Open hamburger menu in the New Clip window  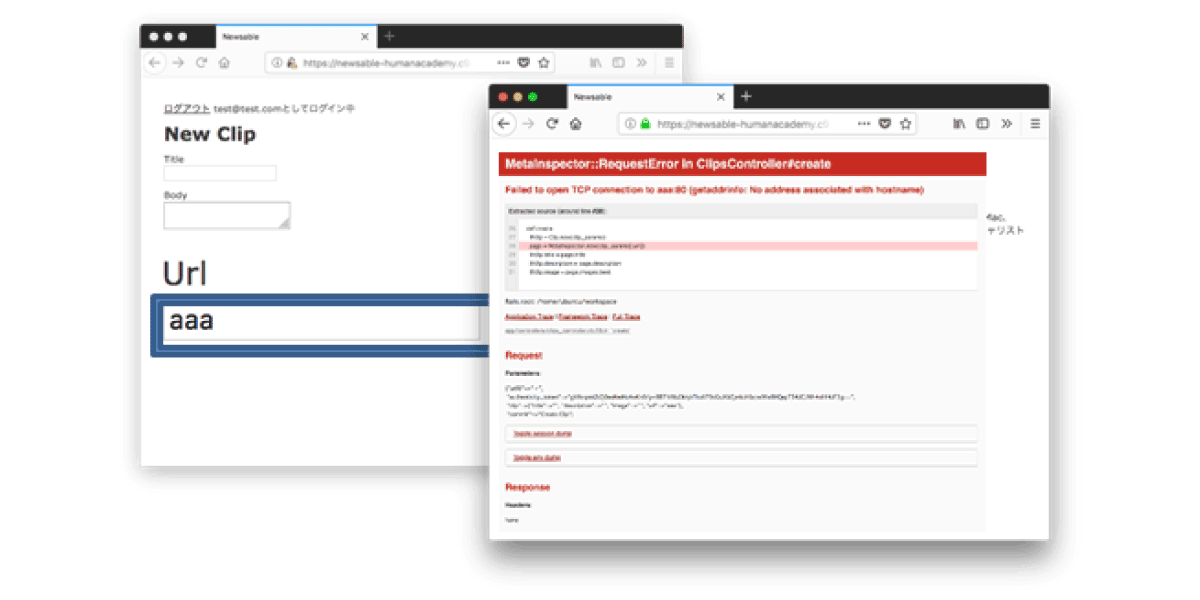pyautogui.click(x=669, y=62)
